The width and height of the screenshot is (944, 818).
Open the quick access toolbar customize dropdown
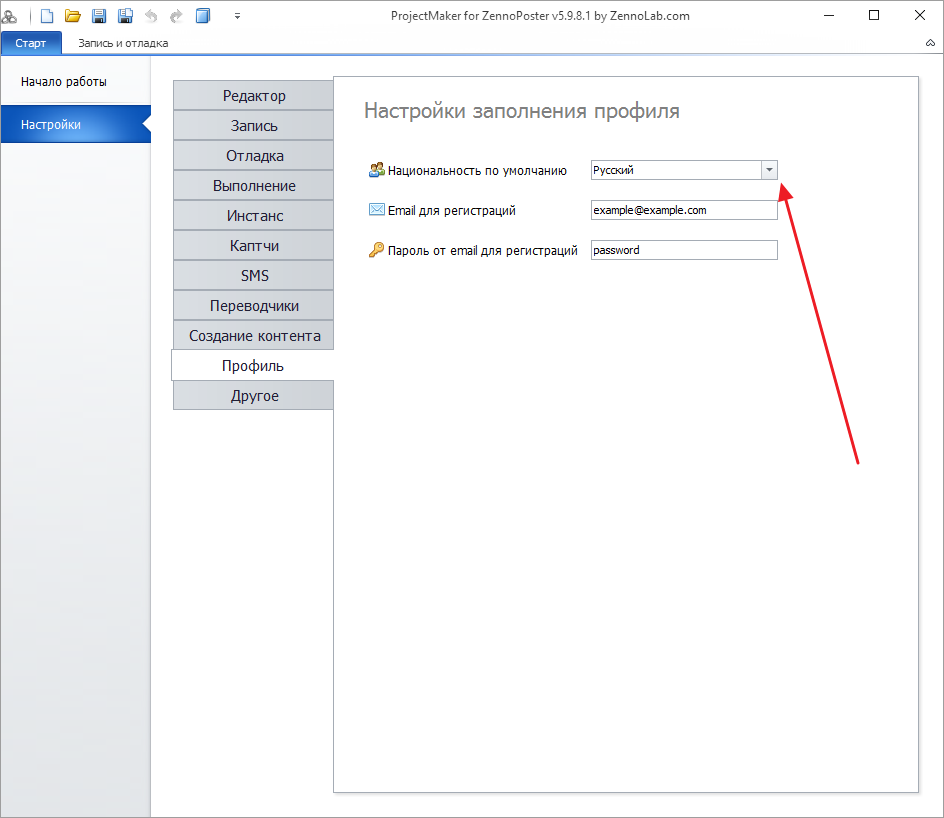tap(238, 16)
